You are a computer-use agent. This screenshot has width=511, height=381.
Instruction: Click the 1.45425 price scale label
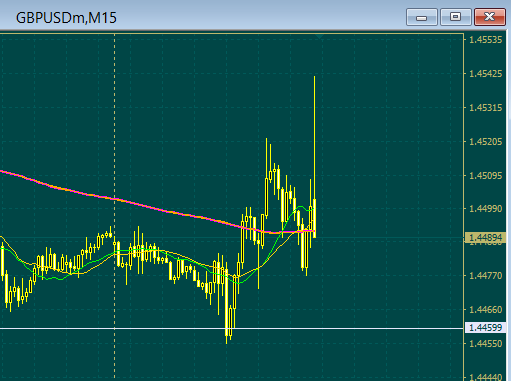click(485, 74)
